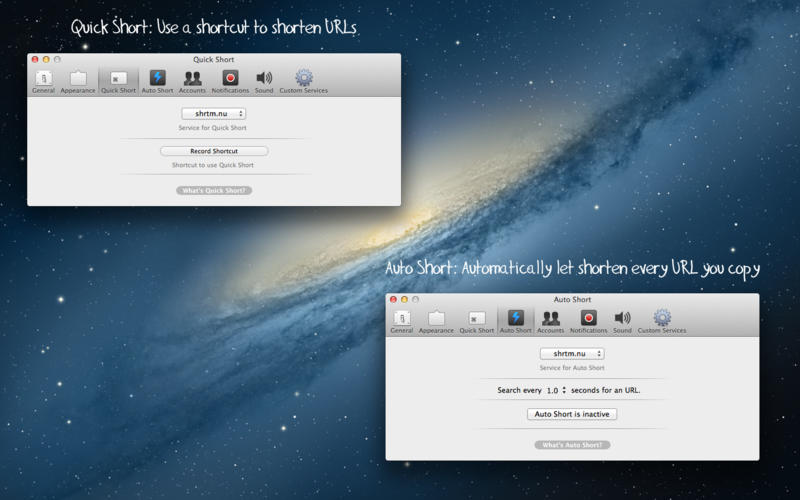
Task: Select Quick Short tab in Quick Short window
Action: [118, 82]
